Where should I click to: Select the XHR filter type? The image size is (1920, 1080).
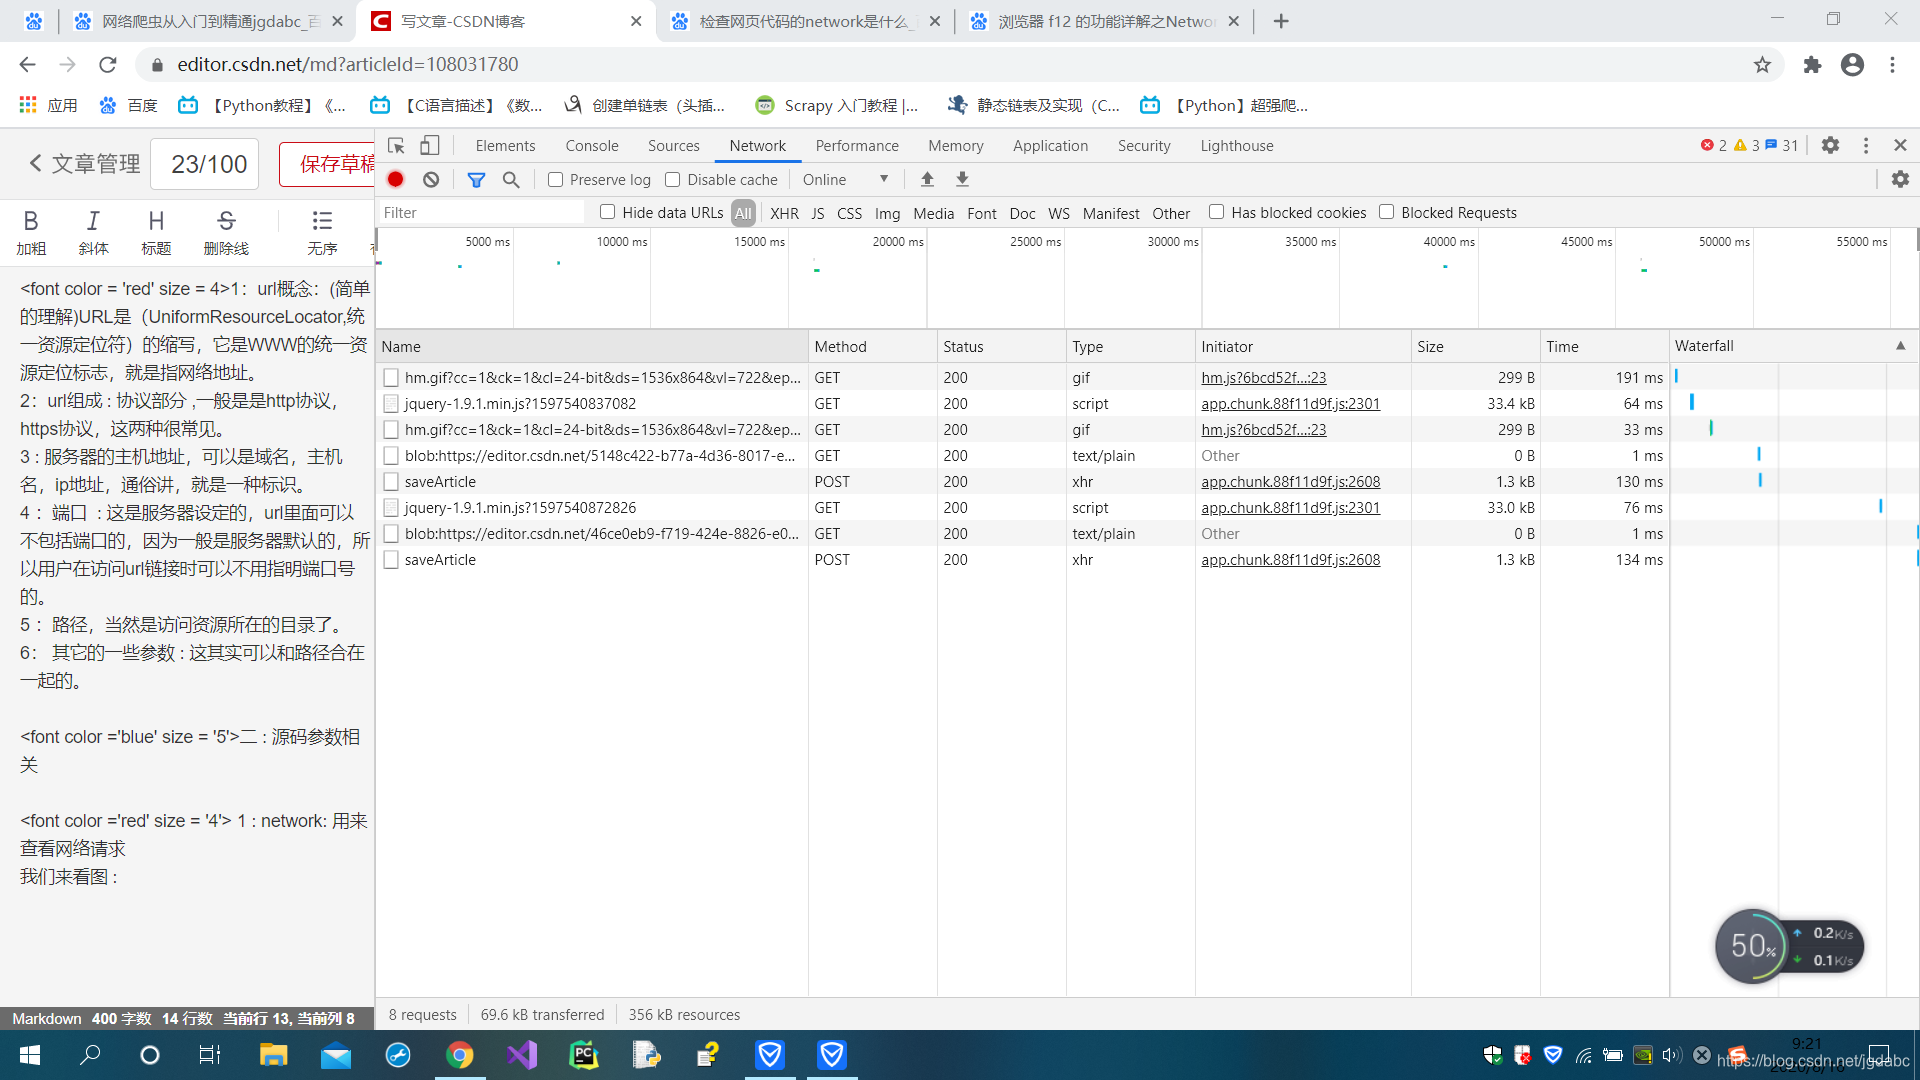[x=784, y=213]
